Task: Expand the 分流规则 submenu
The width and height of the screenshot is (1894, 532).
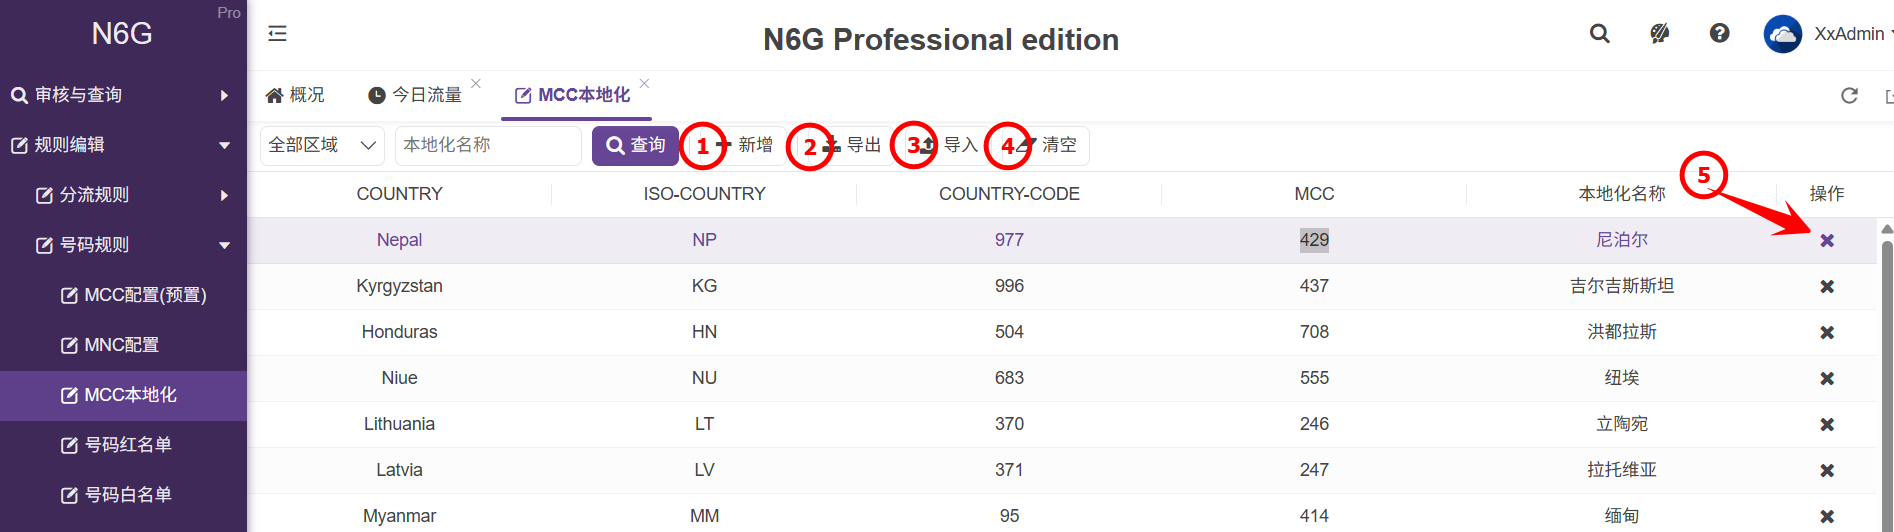Action: pyautogui.click(x=133, y=195)
